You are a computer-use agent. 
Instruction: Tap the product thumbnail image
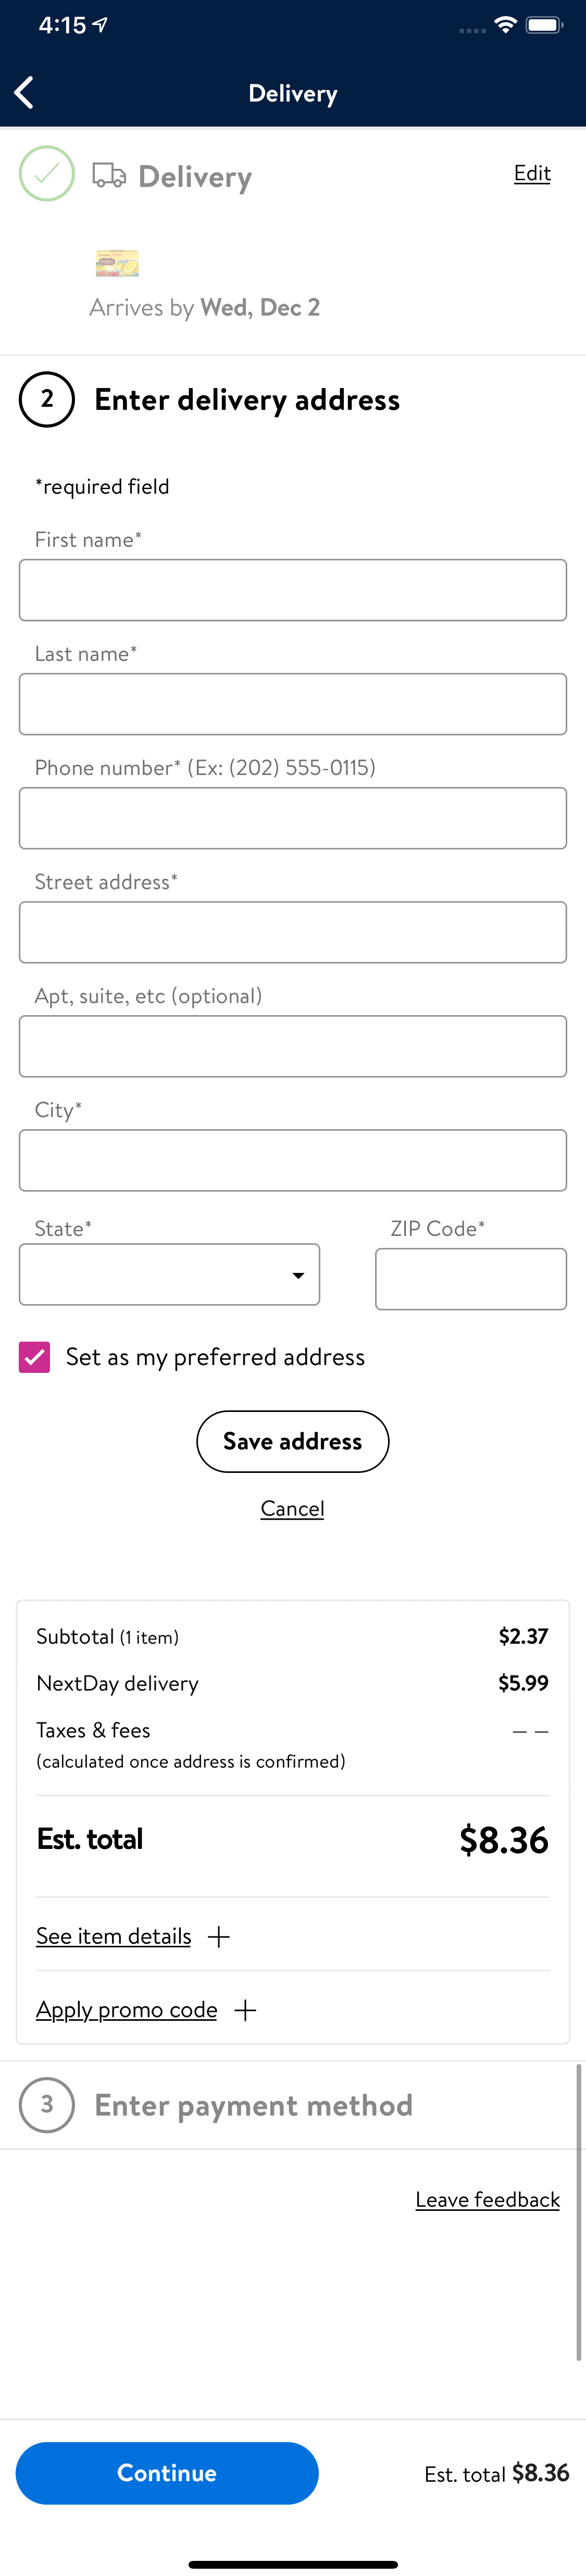tap(116, 263)
